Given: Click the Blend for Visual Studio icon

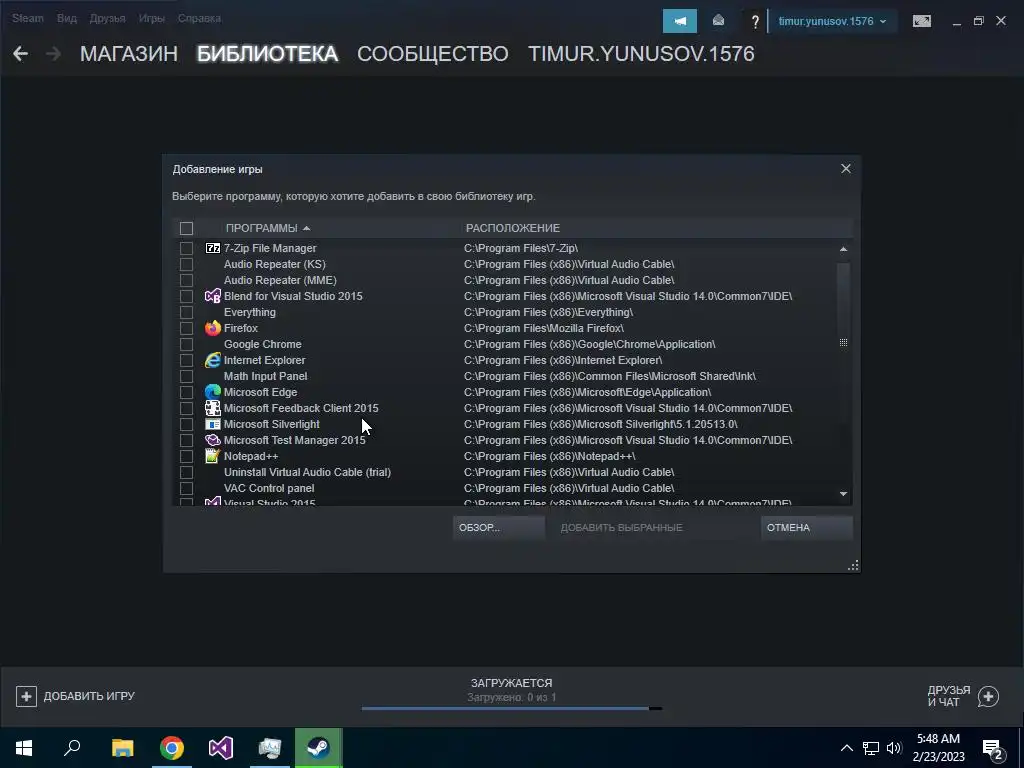Looking at the screenshot, I should coord(213,296).
